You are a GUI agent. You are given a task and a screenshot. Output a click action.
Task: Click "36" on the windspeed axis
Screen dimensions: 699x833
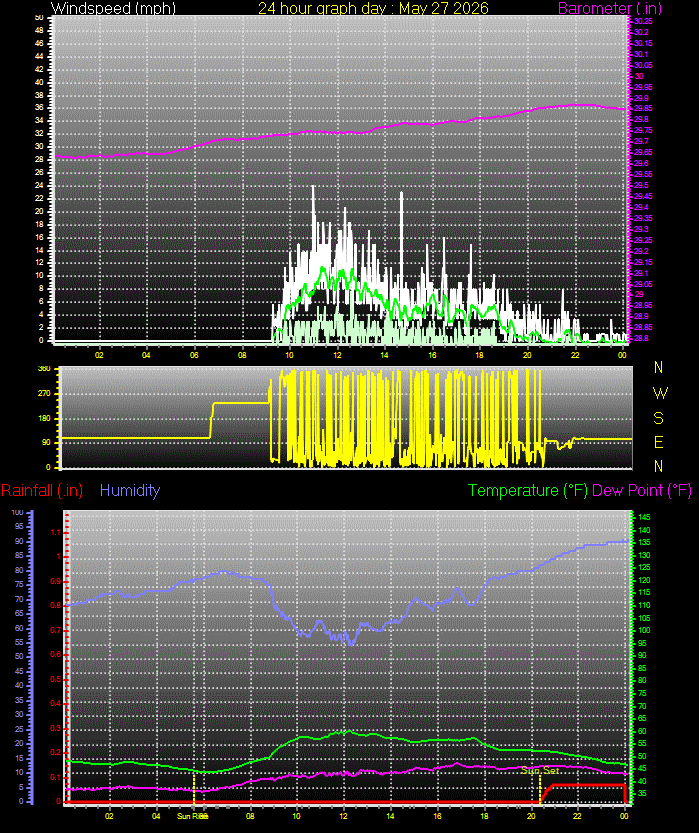click(39, 108)
